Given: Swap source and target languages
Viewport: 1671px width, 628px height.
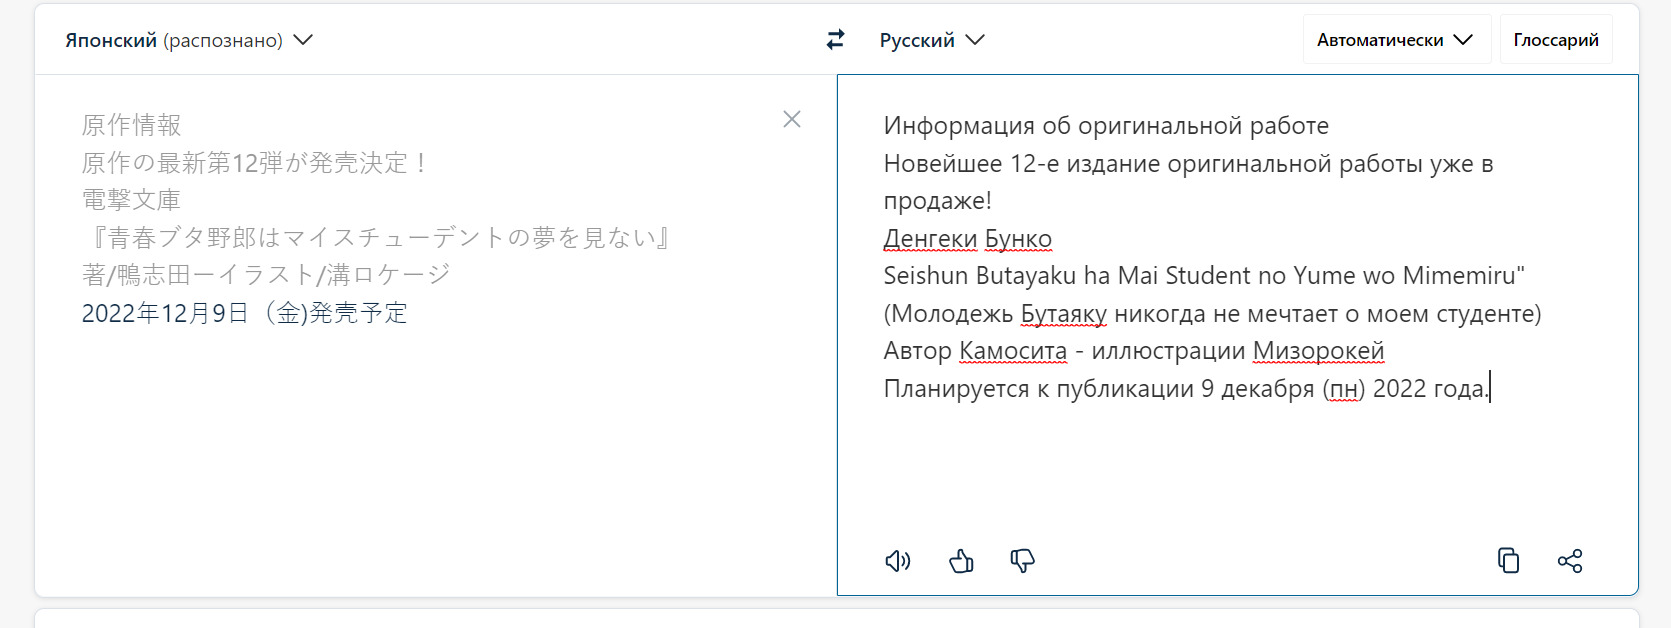Looking at the screenshot, I should click(x=835, y=40).
